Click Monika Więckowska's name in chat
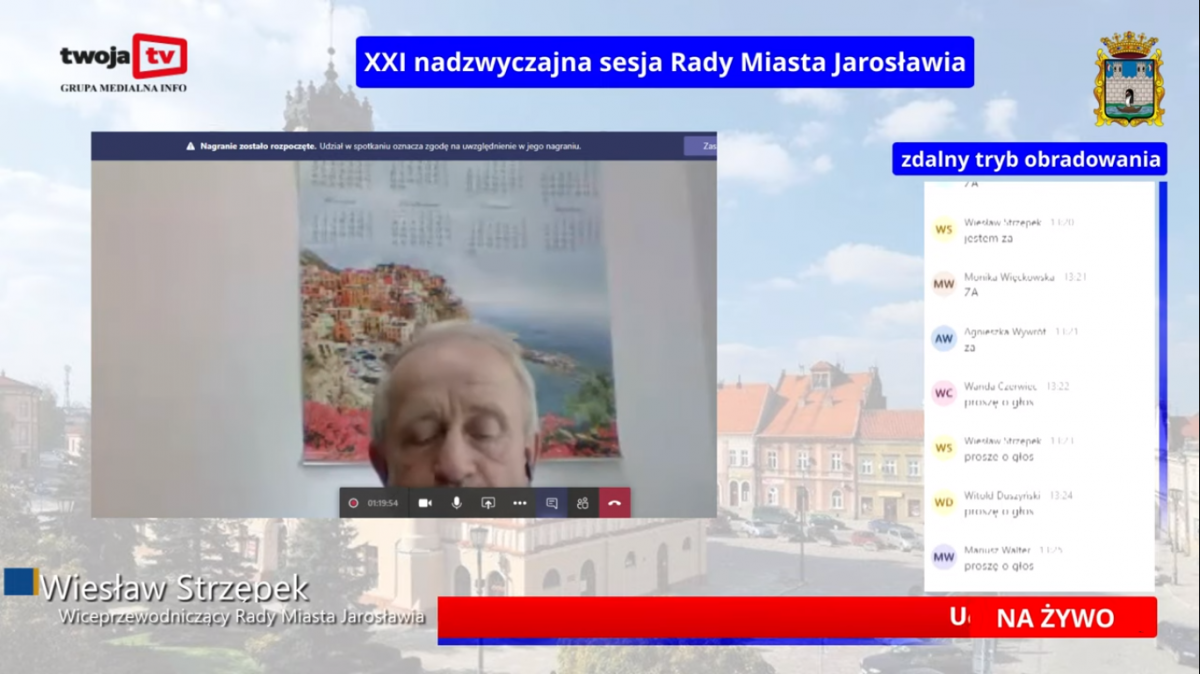 coord(1009,277)
